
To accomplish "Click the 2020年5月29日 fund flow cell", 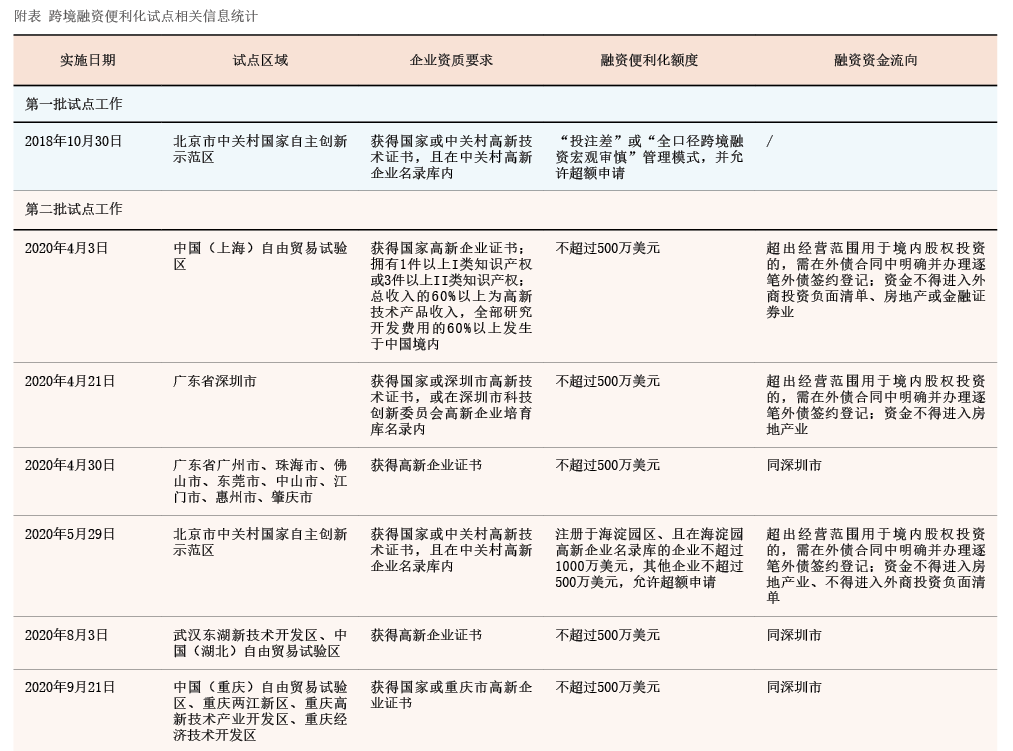I will pos(876,566).
